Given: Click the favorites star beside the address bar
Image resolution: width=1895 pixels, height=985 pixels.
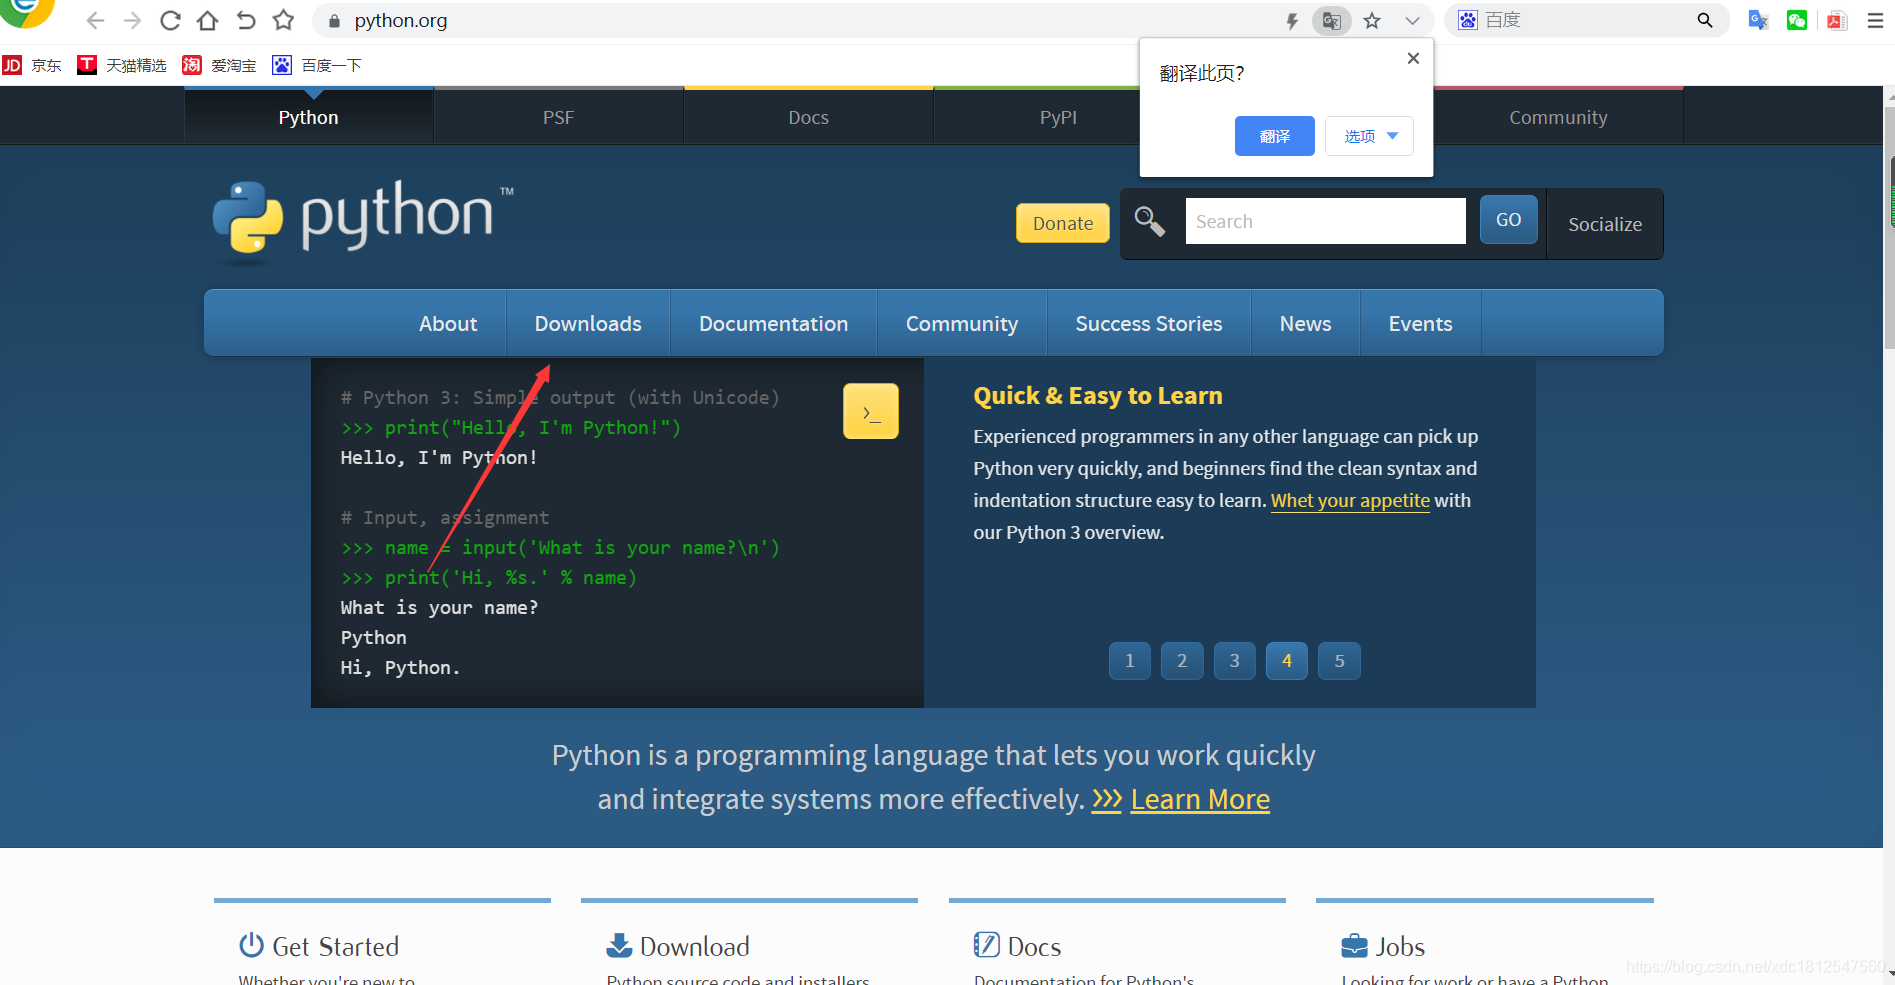Looking at the screenshot, I should pyautogui.click(x=284, y=20).
